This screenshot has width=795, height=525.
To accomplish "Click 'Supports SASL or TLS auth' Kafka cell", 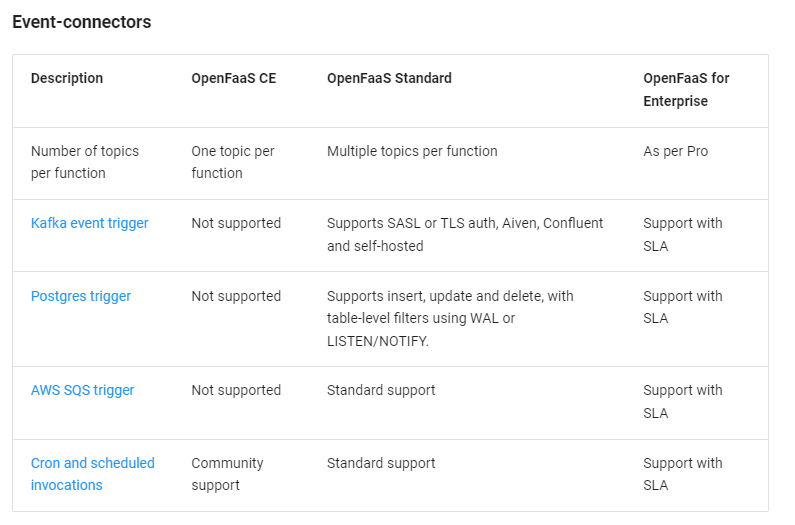I will click(465, 234).
